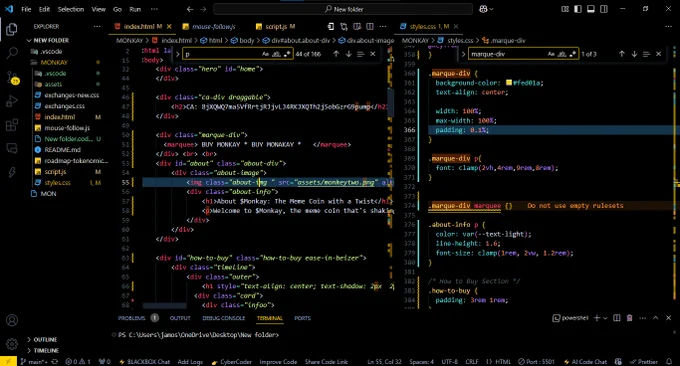
Task: Click BLACKBOX Chat in status bar
Action: click(x=144, y=362)
